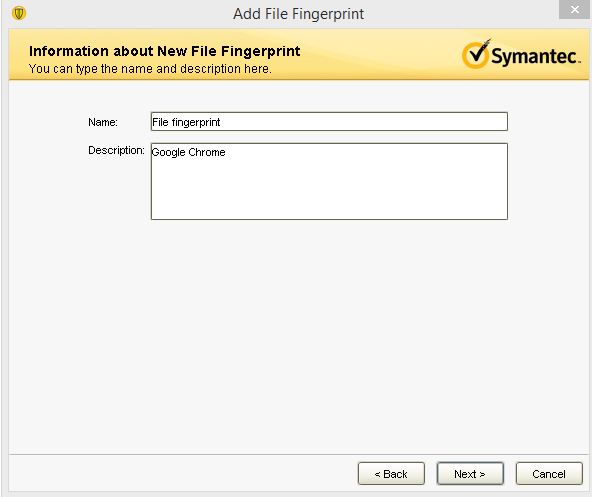Click the "File fingerprint" text in Name box
This screenshot has width=592, height=497.
[x=186, y=122]
